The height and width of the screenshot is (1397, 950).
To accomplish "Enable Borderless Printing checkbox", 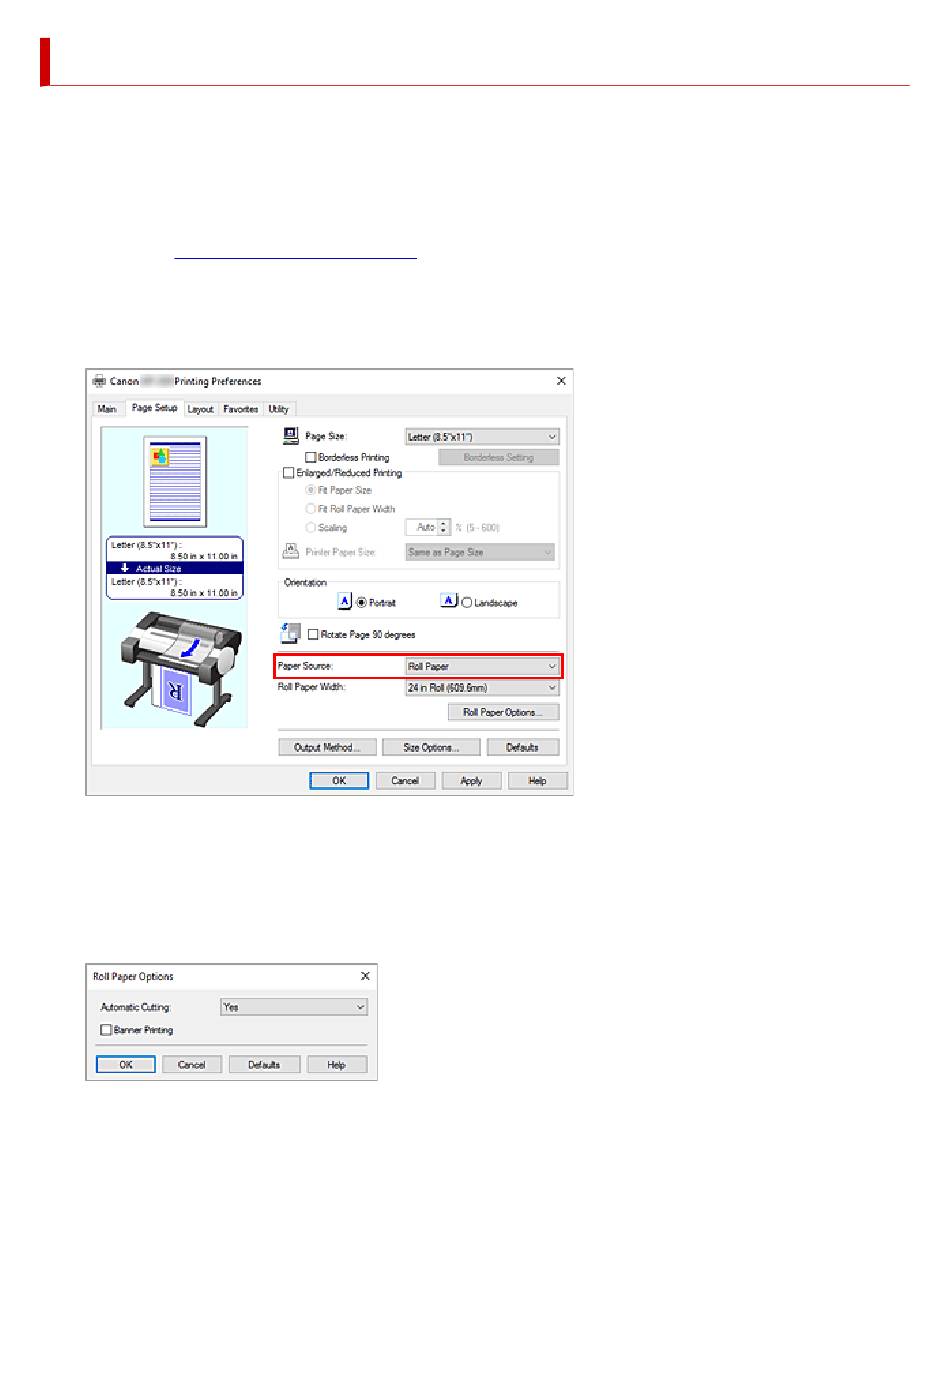I will click(311, 457).
